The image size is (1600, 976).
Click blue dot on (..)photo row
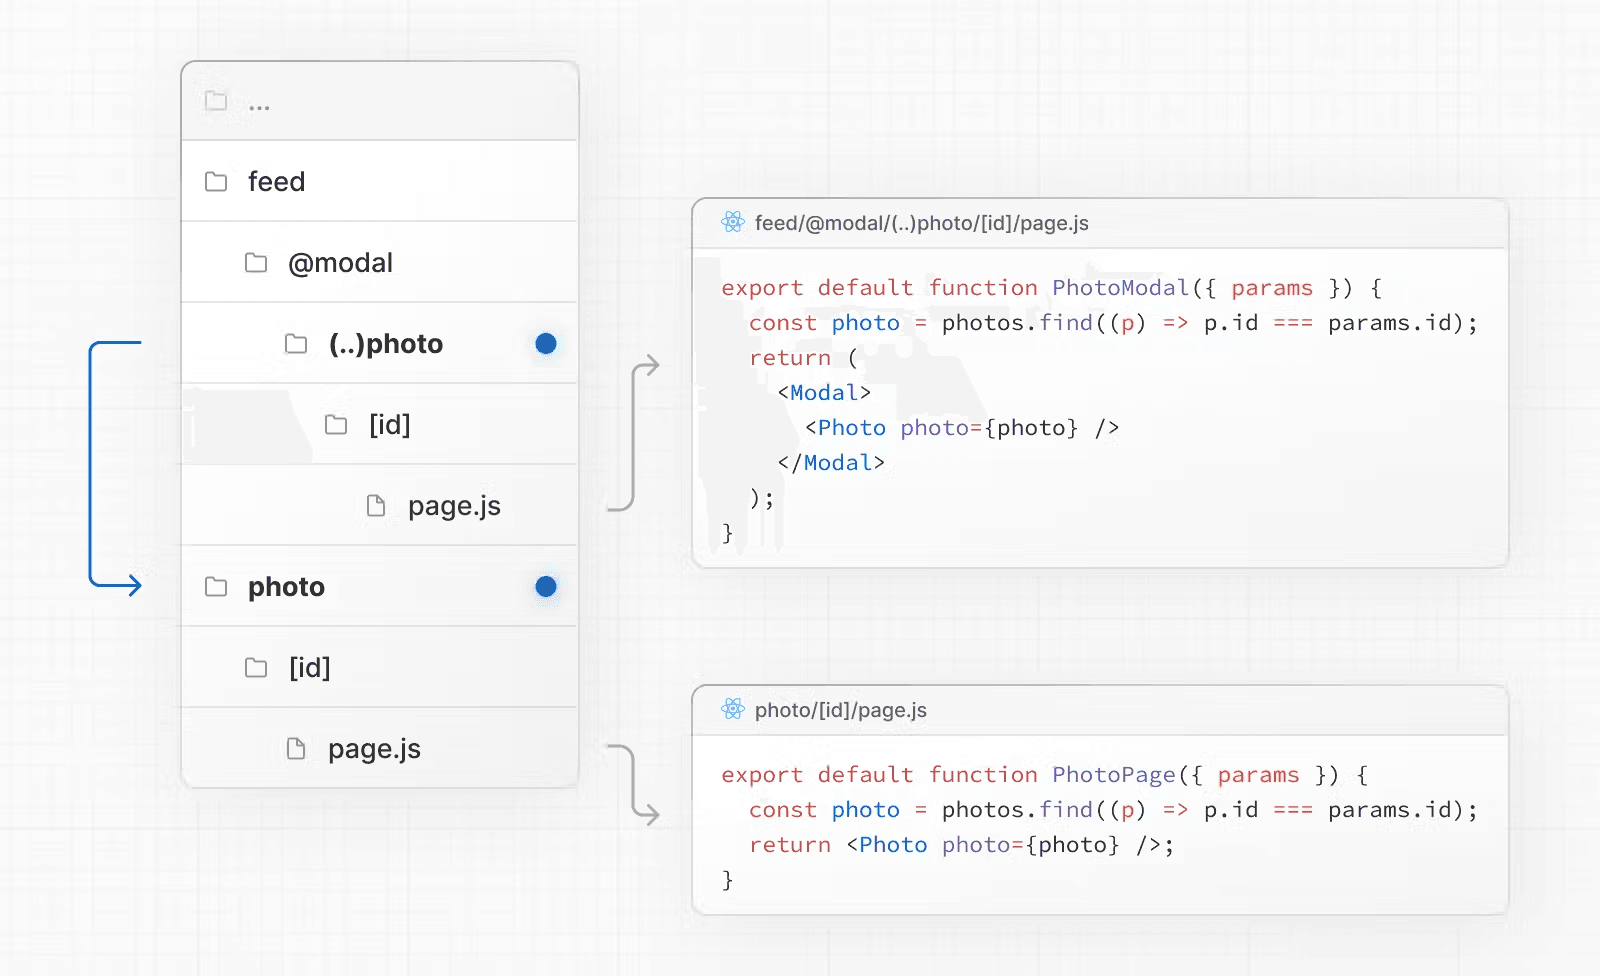pos(546,344)
